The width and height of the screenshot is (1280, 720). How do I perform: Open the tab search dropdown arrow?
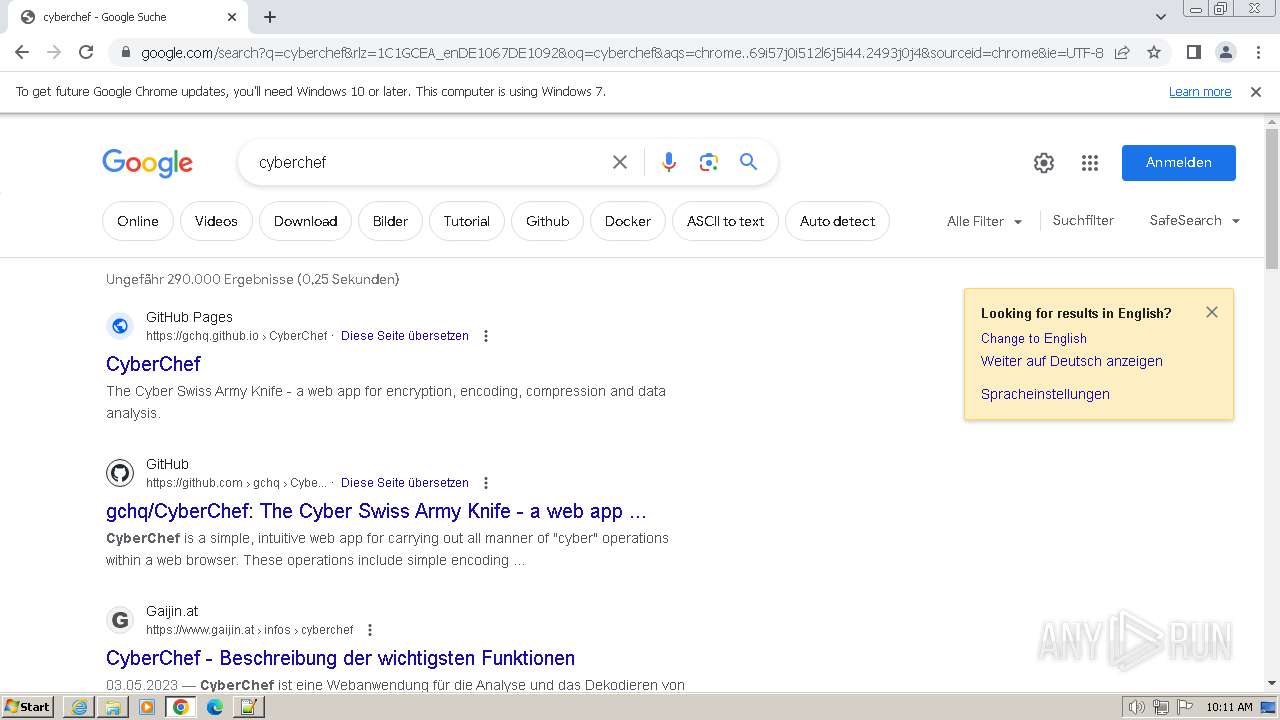1161,17
